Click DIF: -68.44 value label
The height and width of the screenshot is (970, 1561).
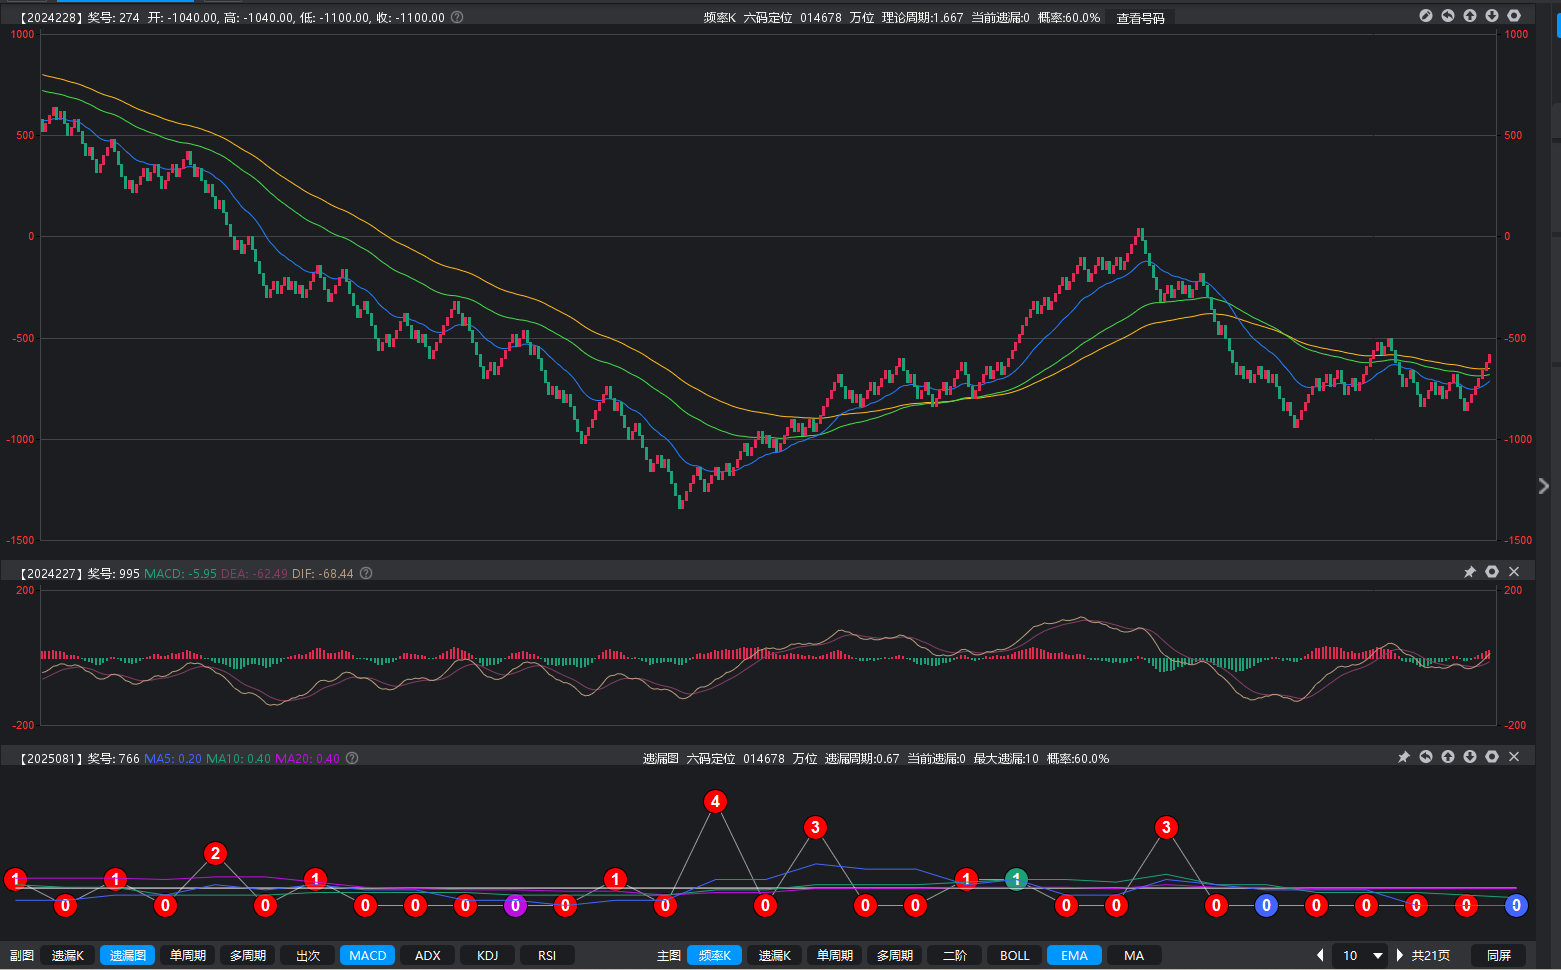pyautogui.click(x=323, y=573)
